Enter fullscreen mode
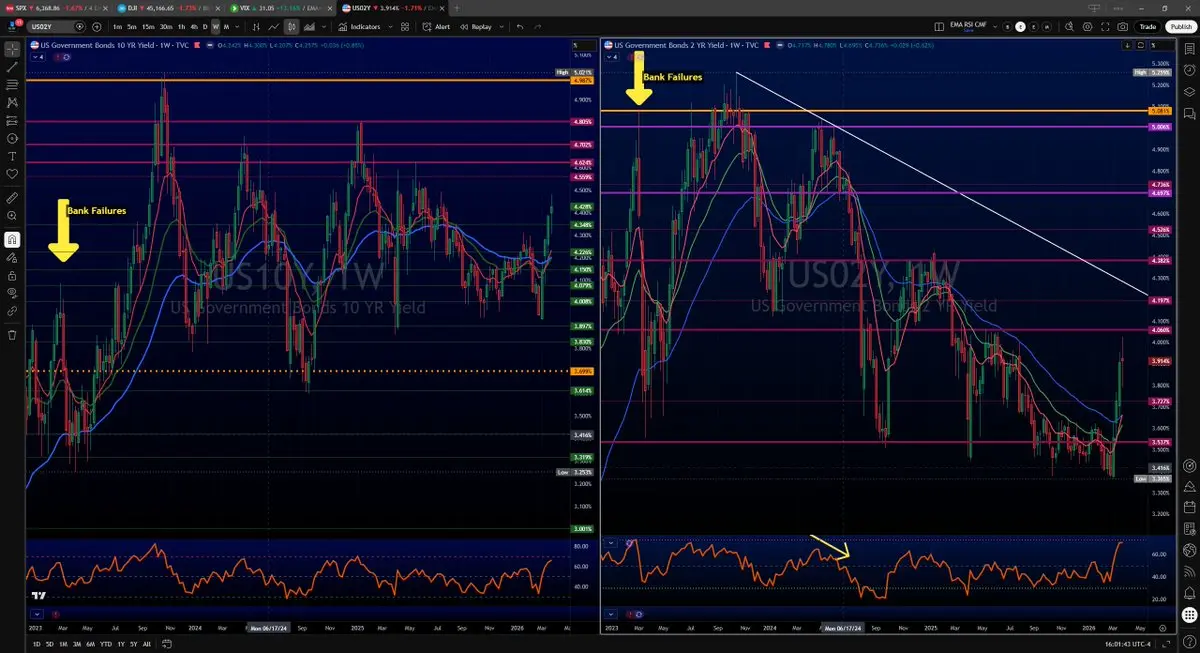Screen dimensions: 1200x653 pyautogui.click(x=1105, y=25)
